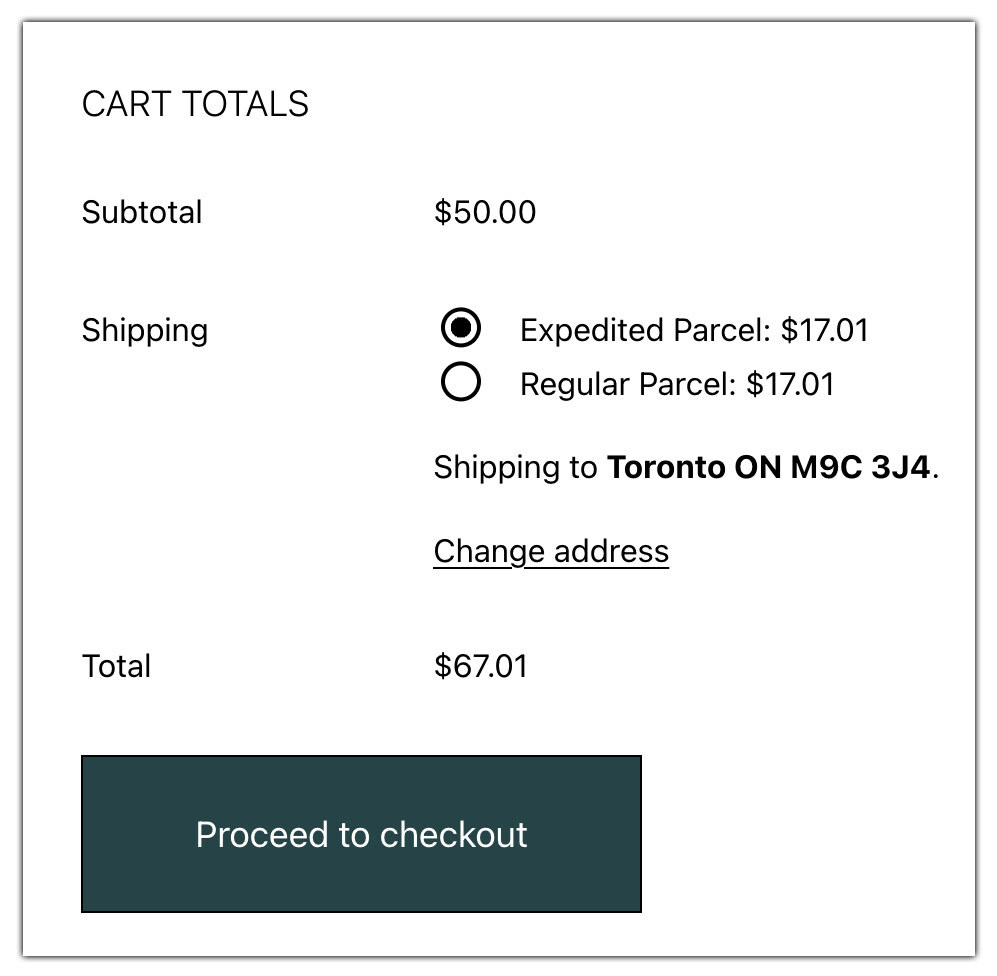Image resolution: width=997 pixels, height=976 pixels.
Task: Click the $67.01 total value
Action: tap(481, 666)
